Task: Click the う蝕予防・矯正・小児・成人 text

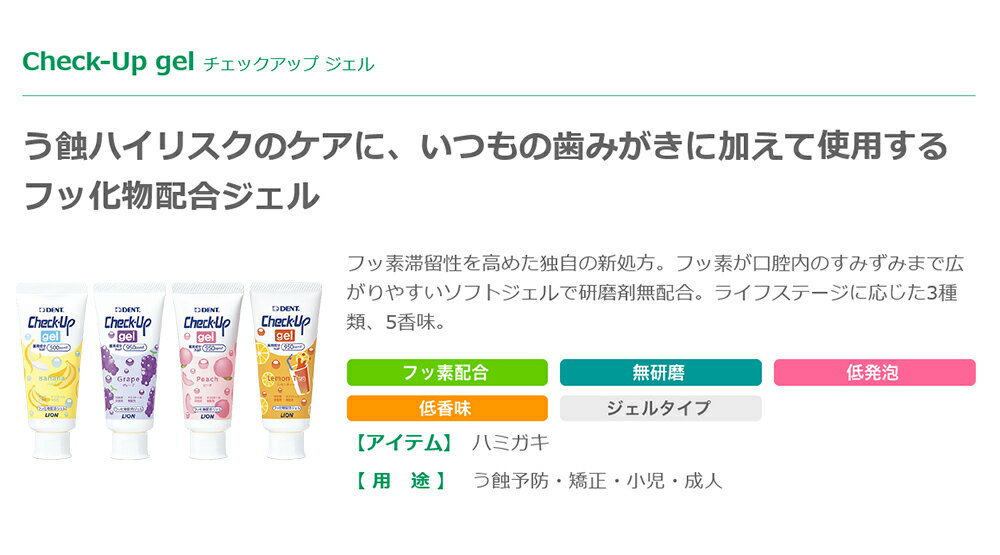Action: 598,480
